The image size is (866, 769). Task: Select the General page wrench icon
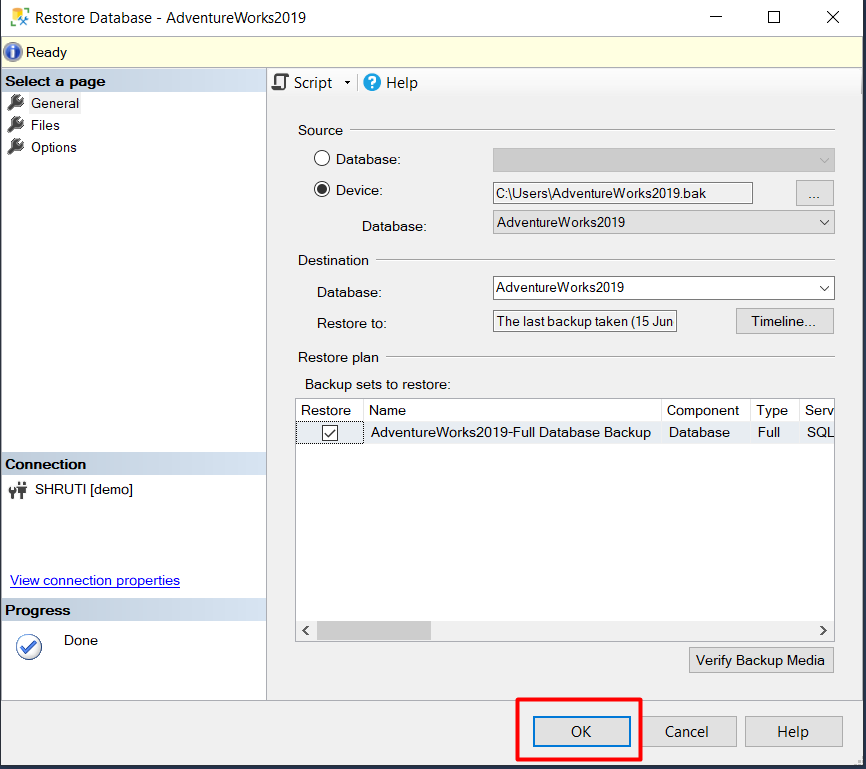tap(17, 103)
